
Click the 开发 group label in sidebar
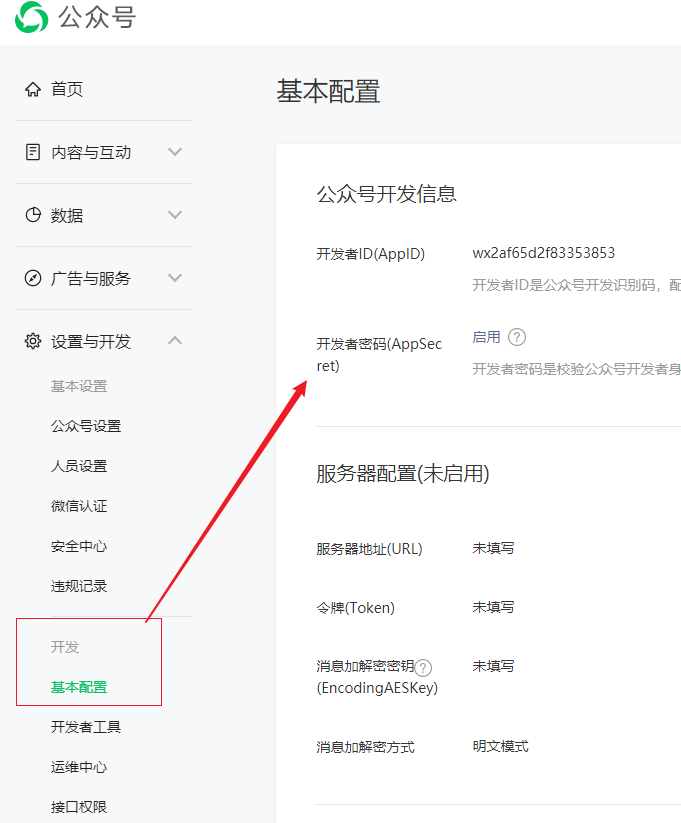pos(65,647)
